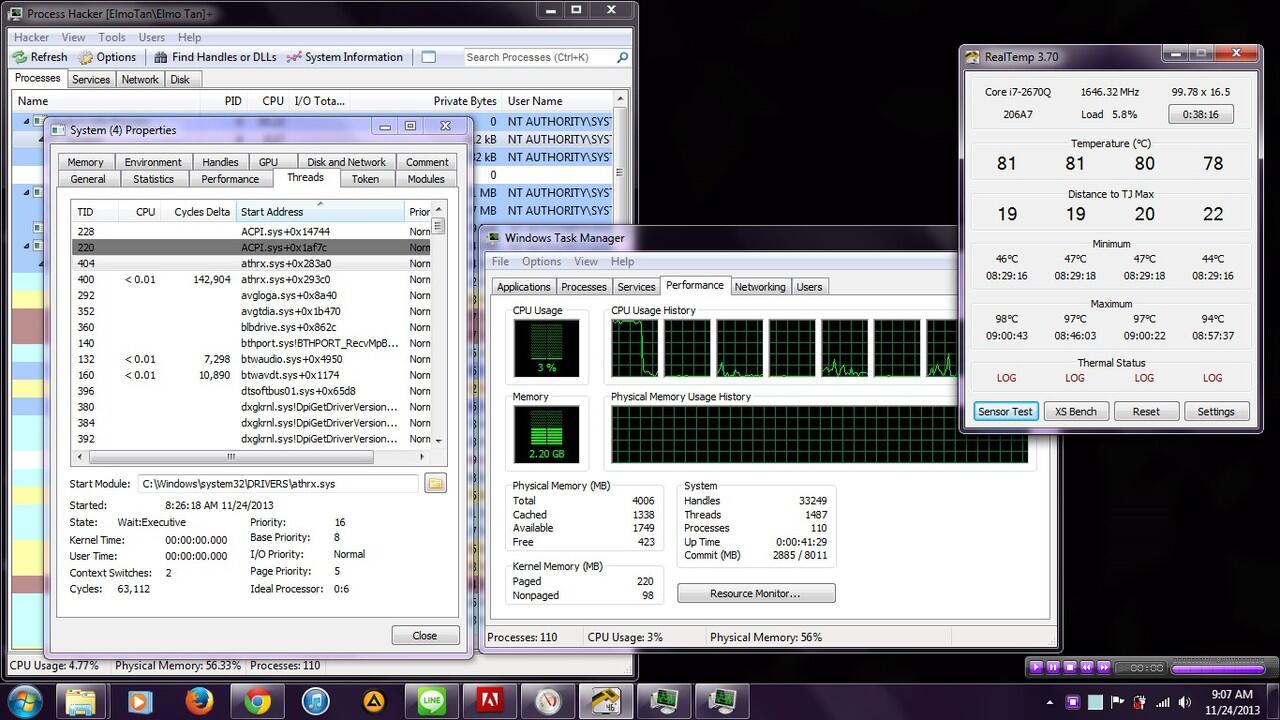Open Task Manager File menu
The image size is (1280, 720).
[500, 261]
